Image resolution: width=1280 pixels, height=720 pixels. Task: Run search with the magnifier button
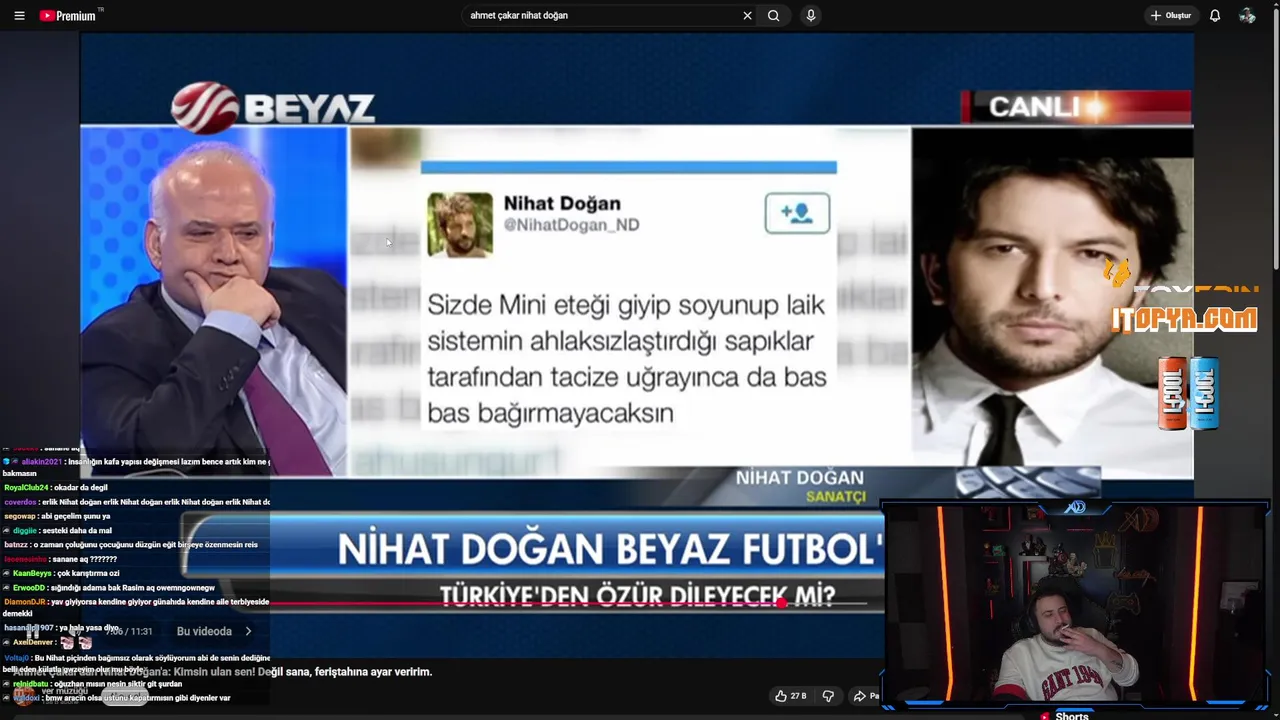[773, 16]
